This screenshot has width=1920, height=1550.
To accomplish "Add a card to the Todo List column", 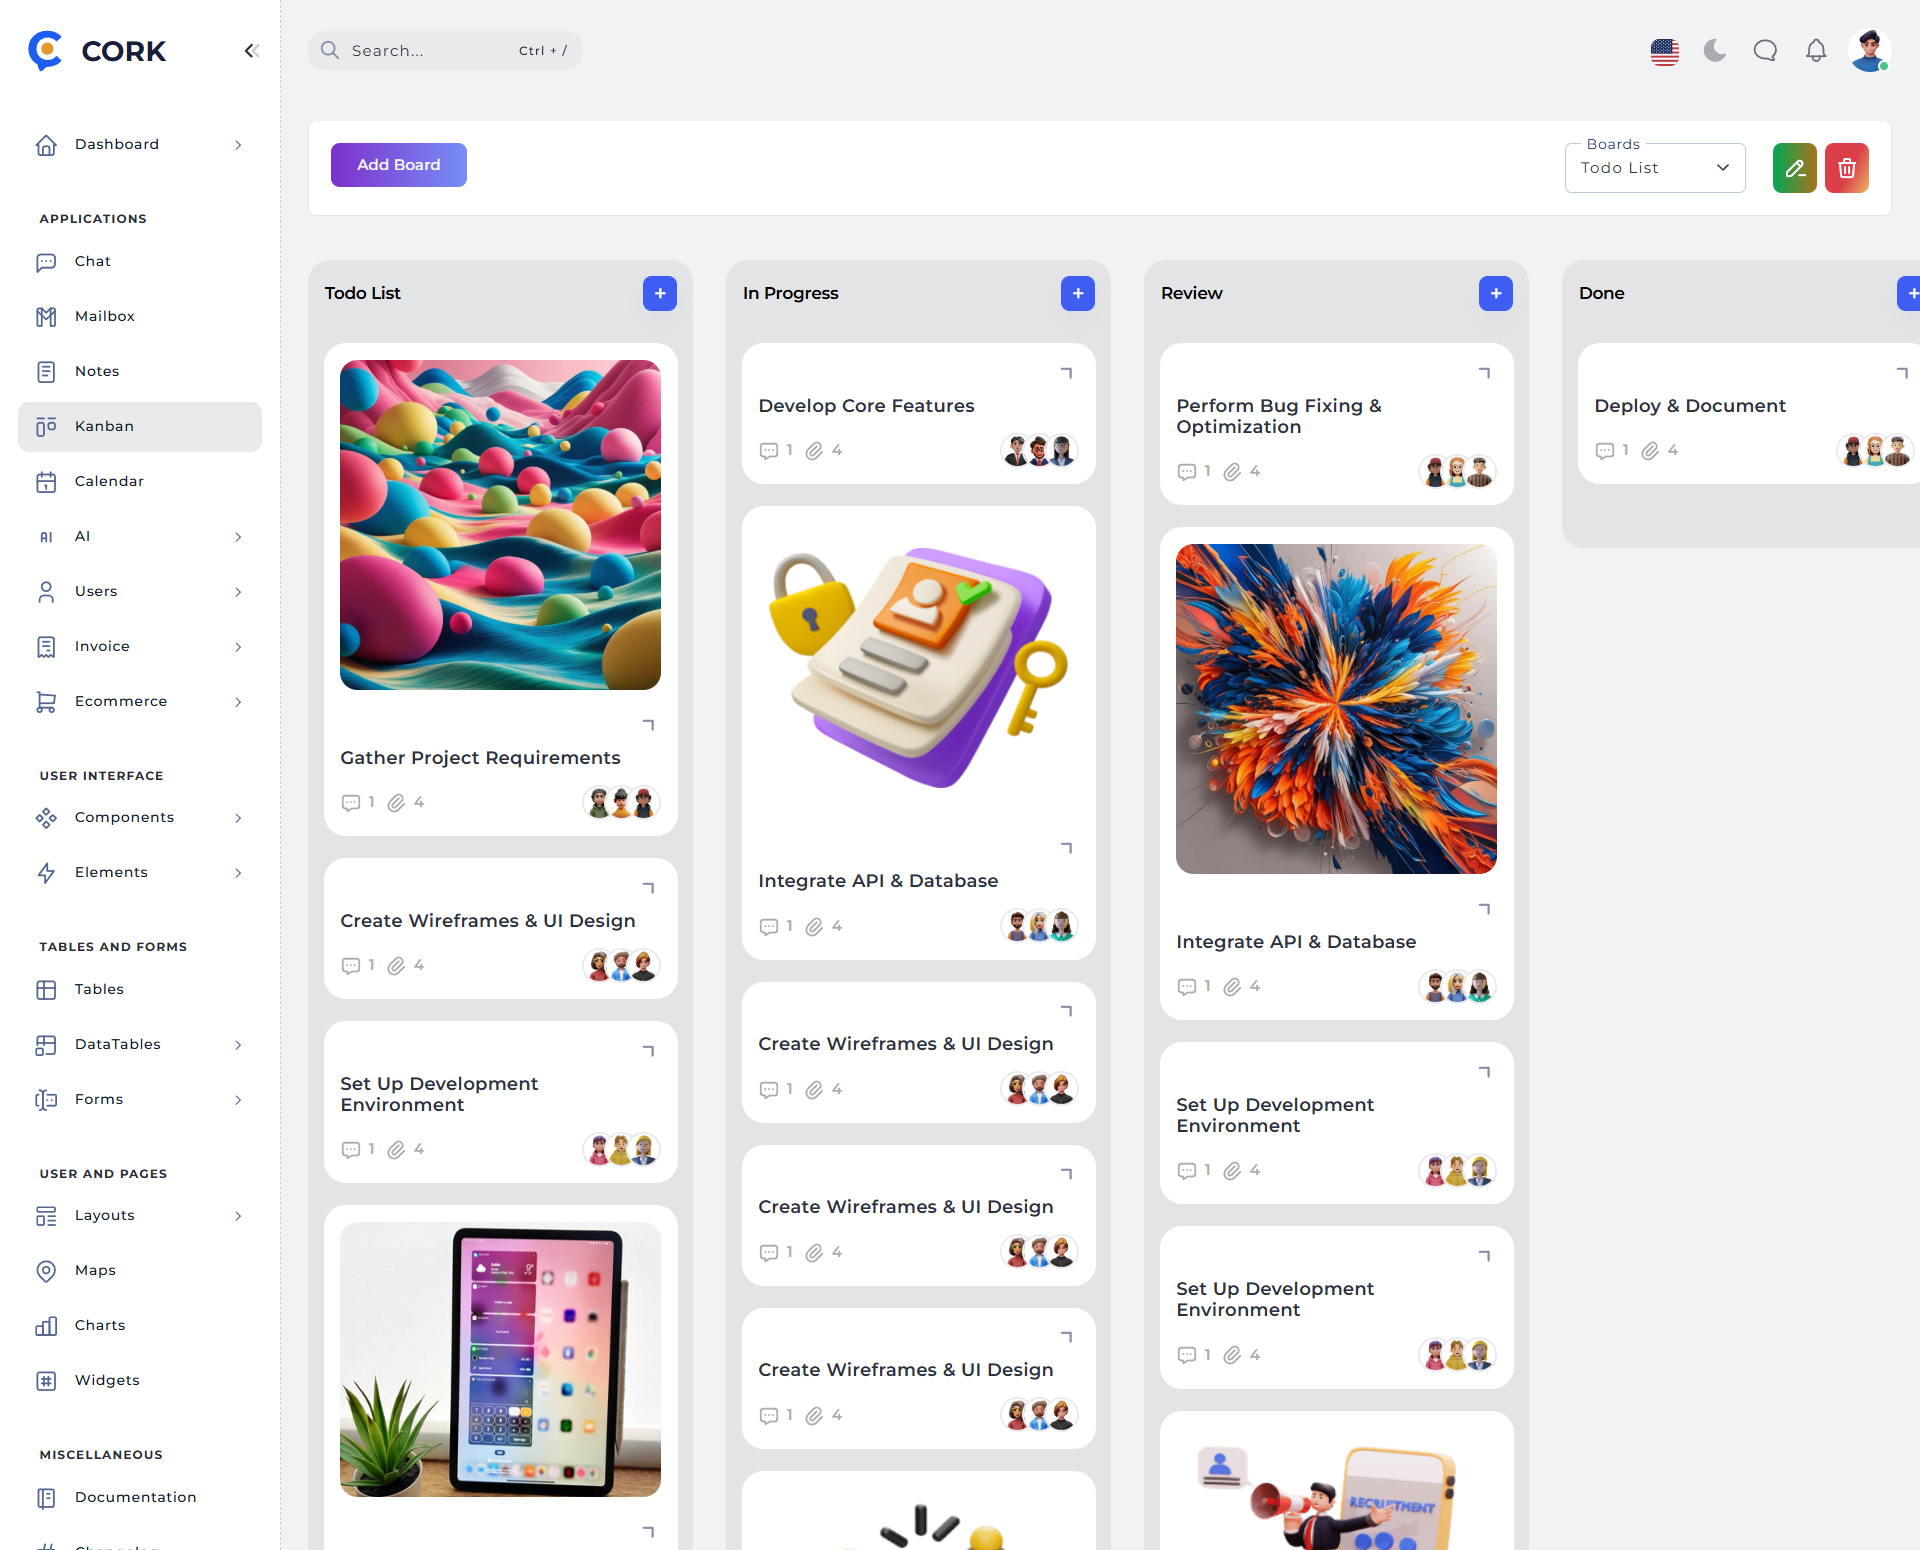I will [x=660, y=293].
